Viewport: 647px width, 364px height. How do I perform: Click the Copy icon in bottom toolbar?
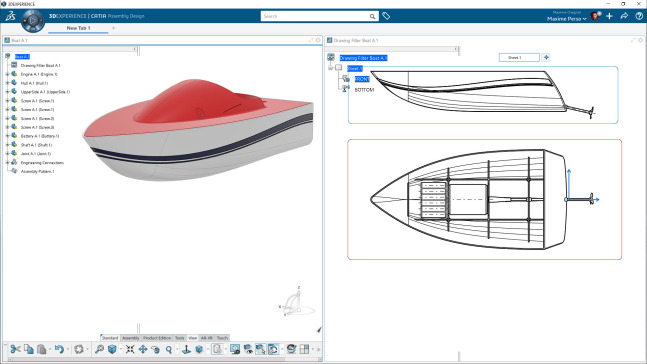(x=28, y=349)
